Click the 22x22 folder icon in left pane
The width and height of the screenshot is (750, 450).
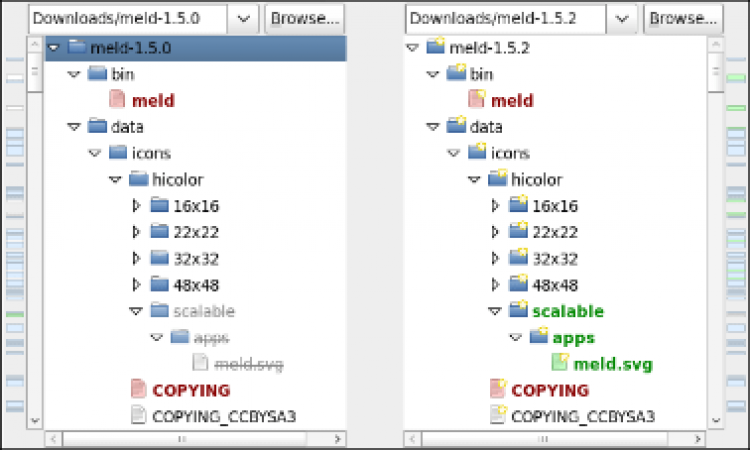(159, 231)
